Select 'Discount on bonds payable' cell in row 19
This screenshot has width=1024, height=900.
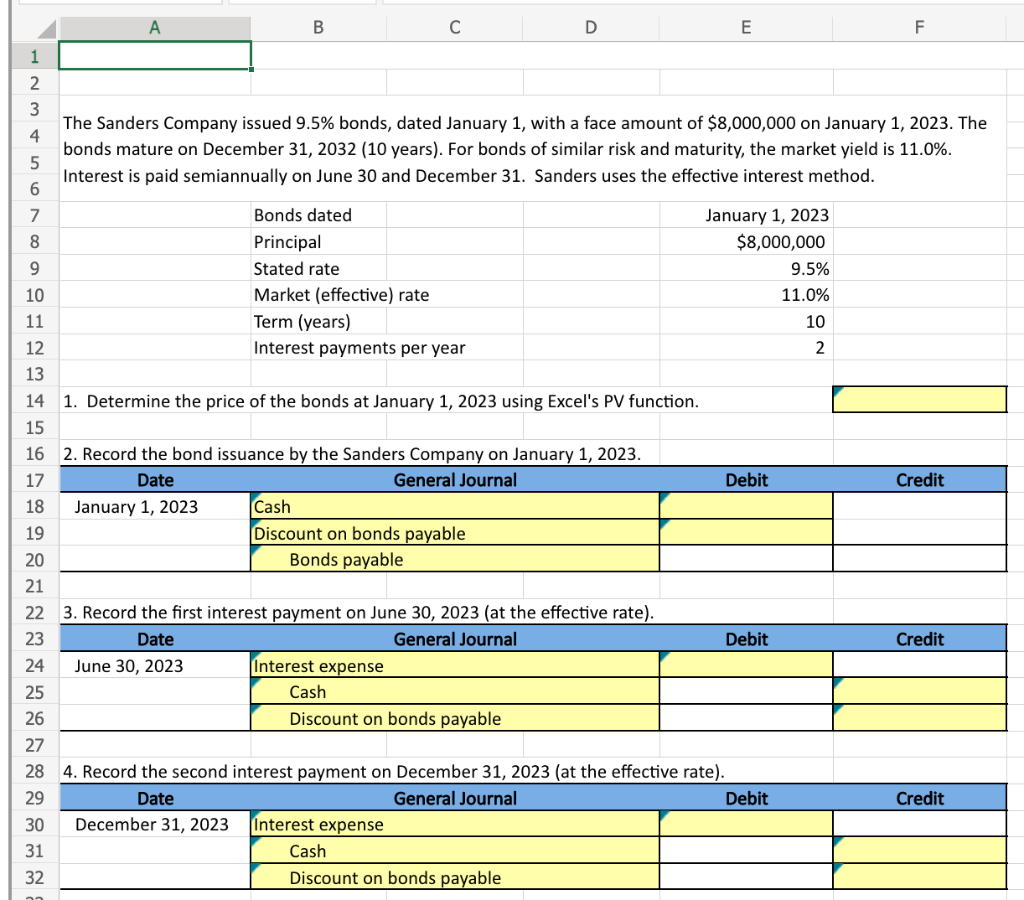tap(455, 533)
